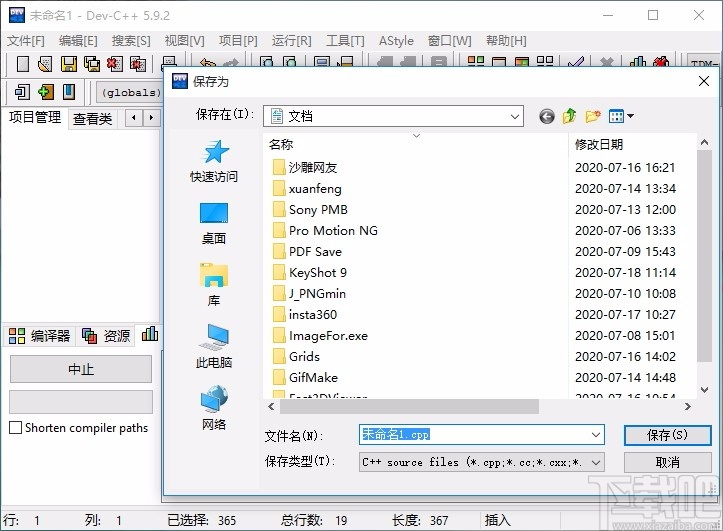
Task: Switch to Project management (项目管理) tab
Action: coord(35,118)
